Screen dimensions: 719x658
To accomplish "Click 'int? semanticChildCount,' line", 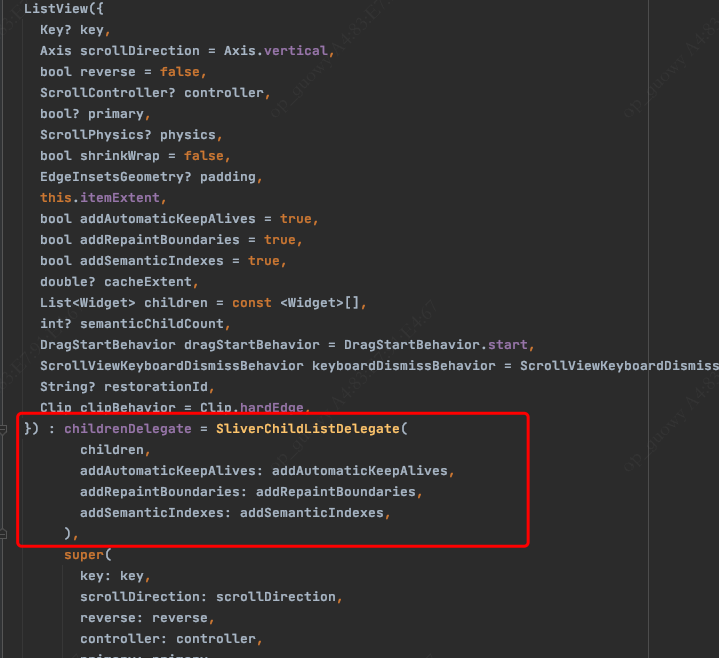I will (135, 324).
